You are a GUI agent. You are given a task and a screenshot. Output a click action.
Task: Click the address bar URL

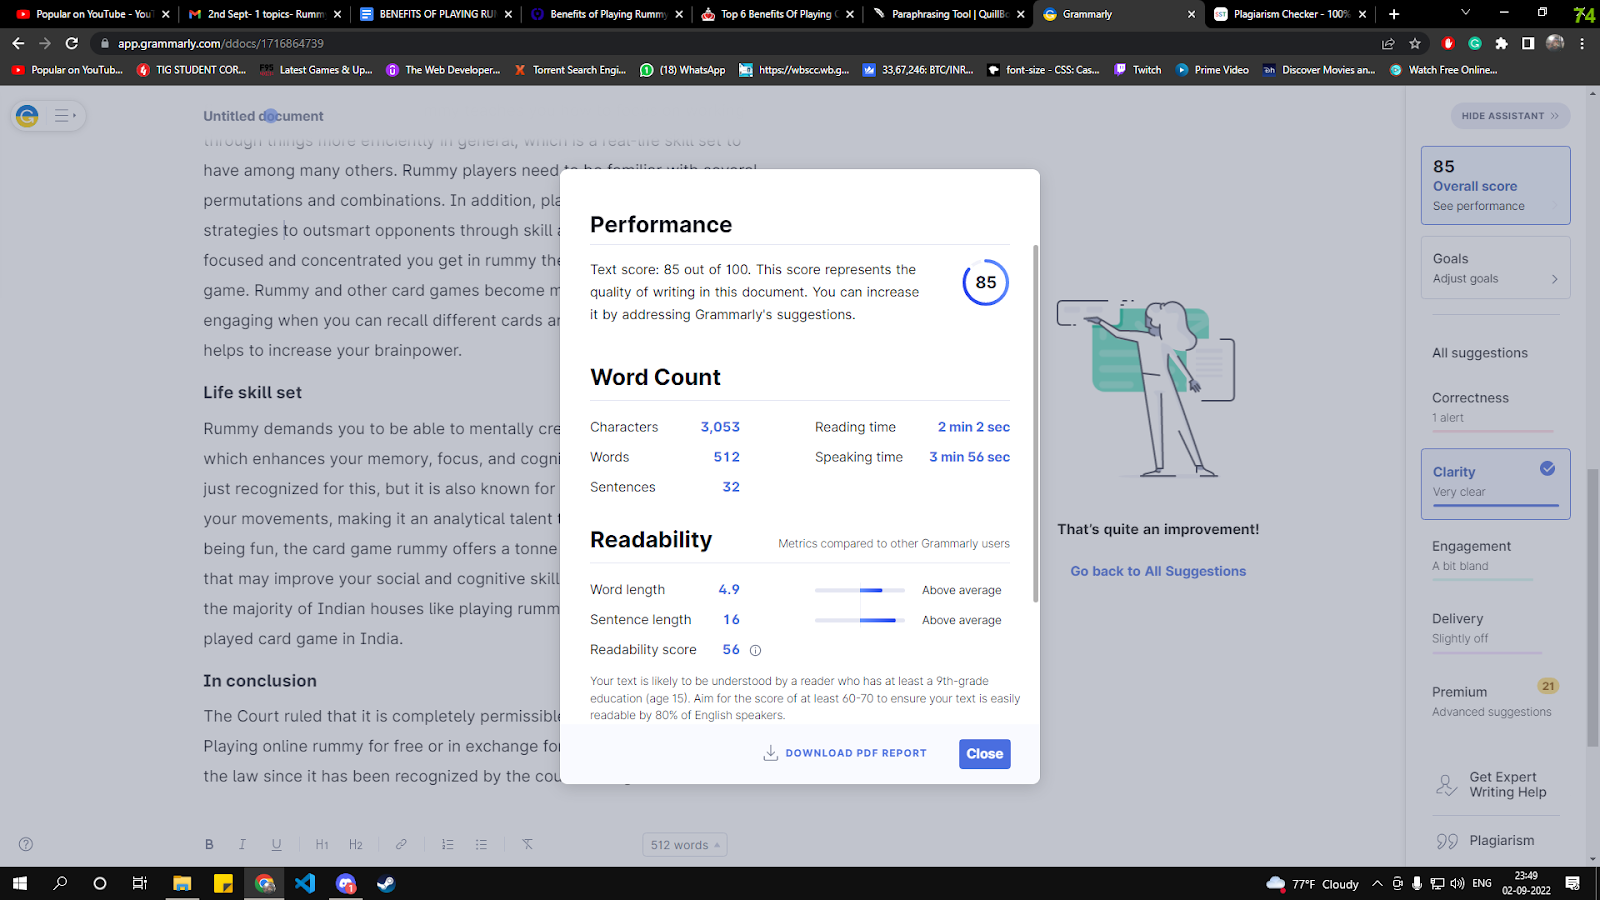click(x=221, y=44)
